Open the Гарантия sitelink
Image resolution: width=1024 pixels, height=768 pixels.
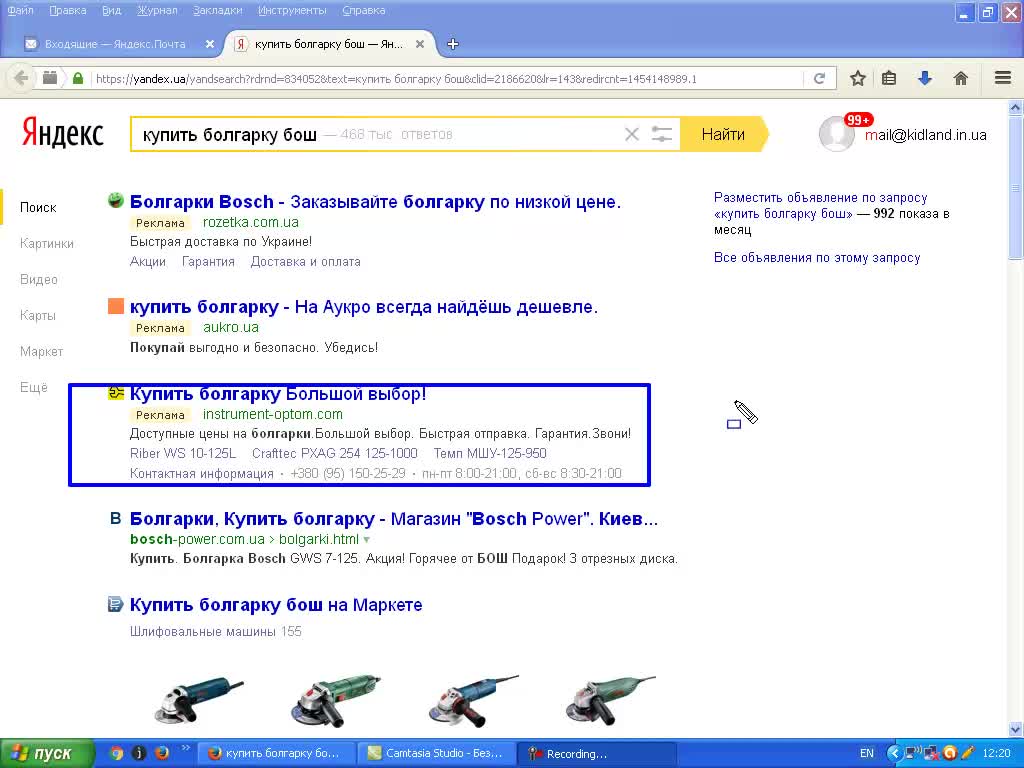pyautogui.click(x=208, y=262)
